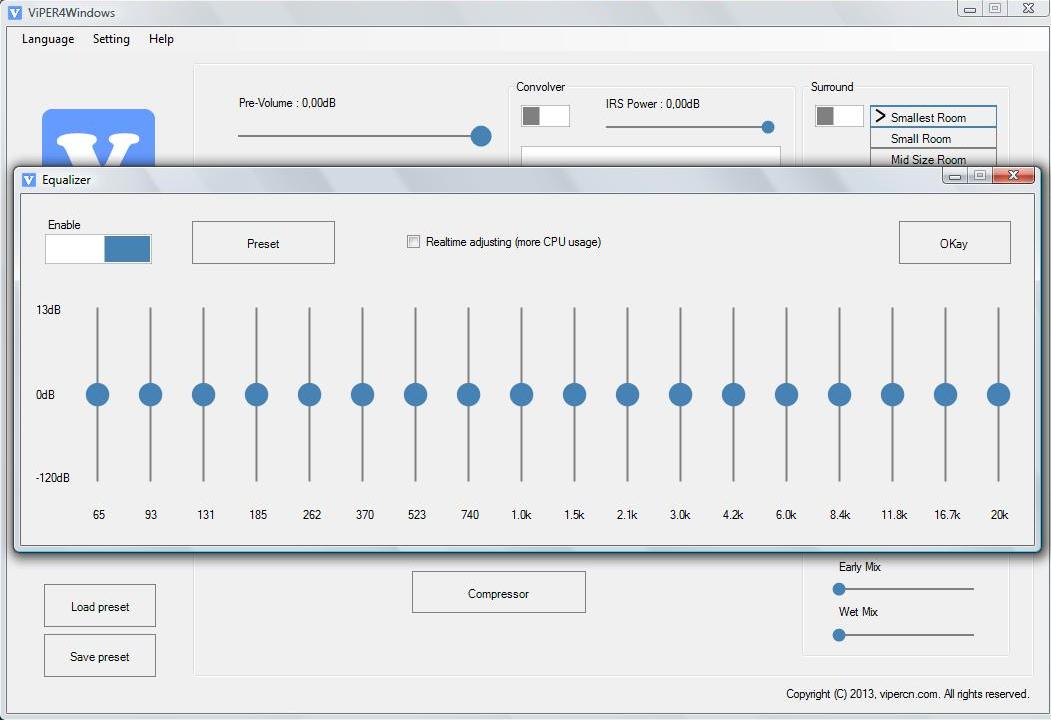Click the Pre-Volume slider handle
This screenshot has width=1051, height=720.
coord(481,136)
